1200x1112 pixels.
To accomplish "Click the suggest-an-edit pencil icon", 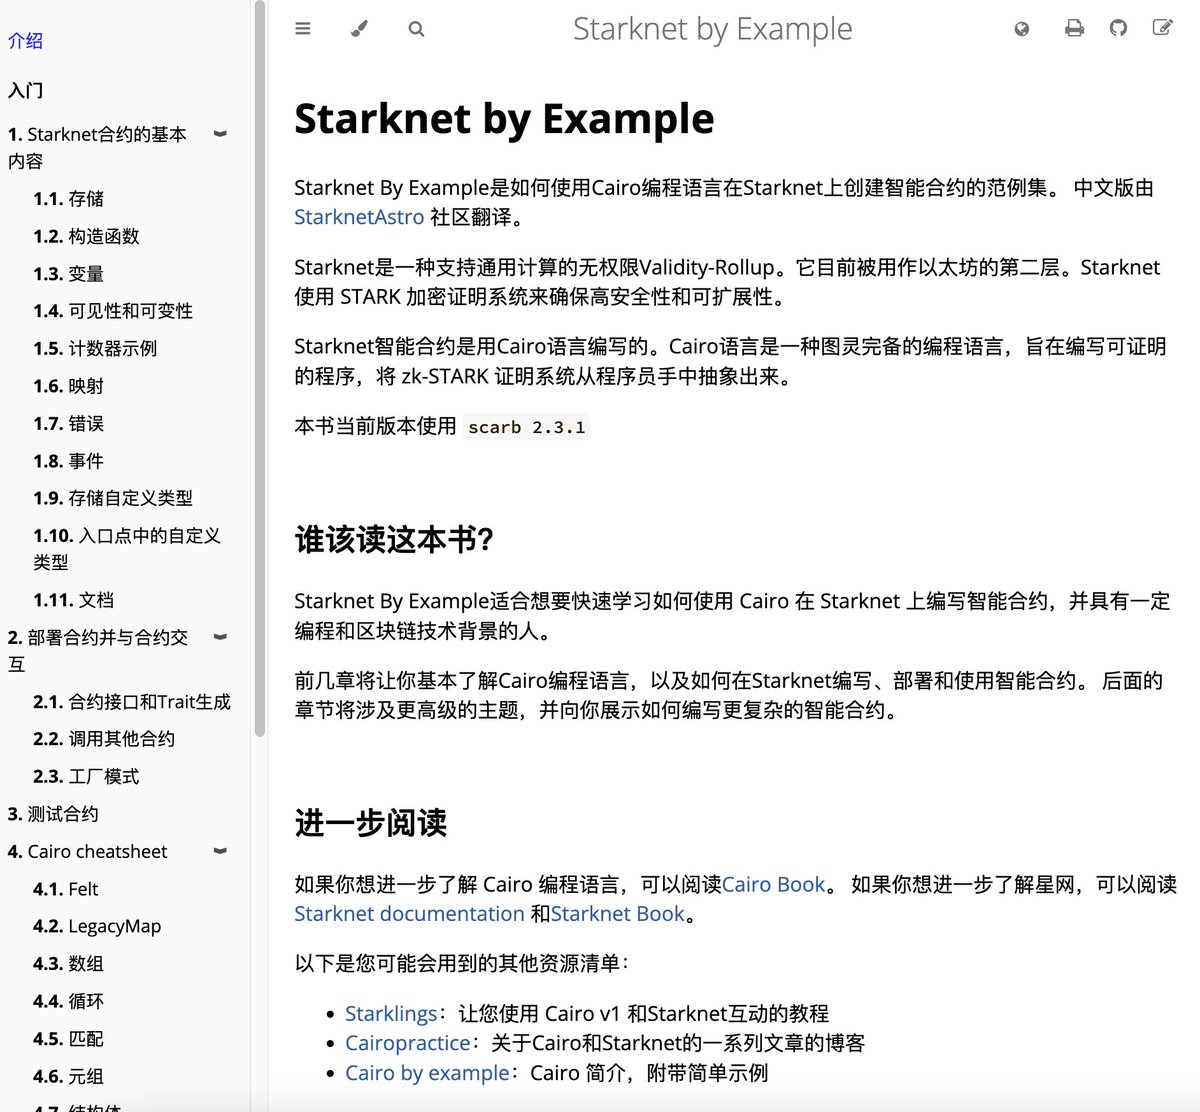I will click(x=1162, y=28).
